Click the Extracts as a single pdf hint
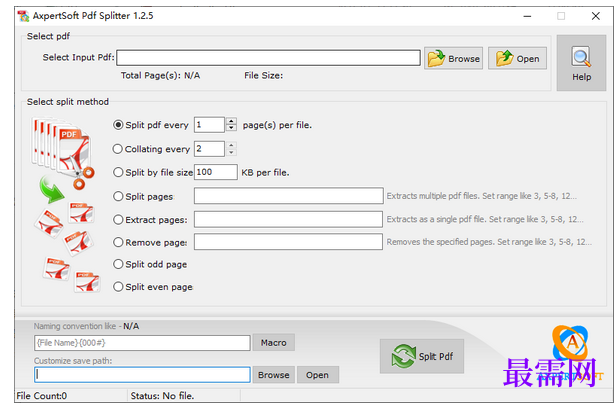 coord(485,219)
